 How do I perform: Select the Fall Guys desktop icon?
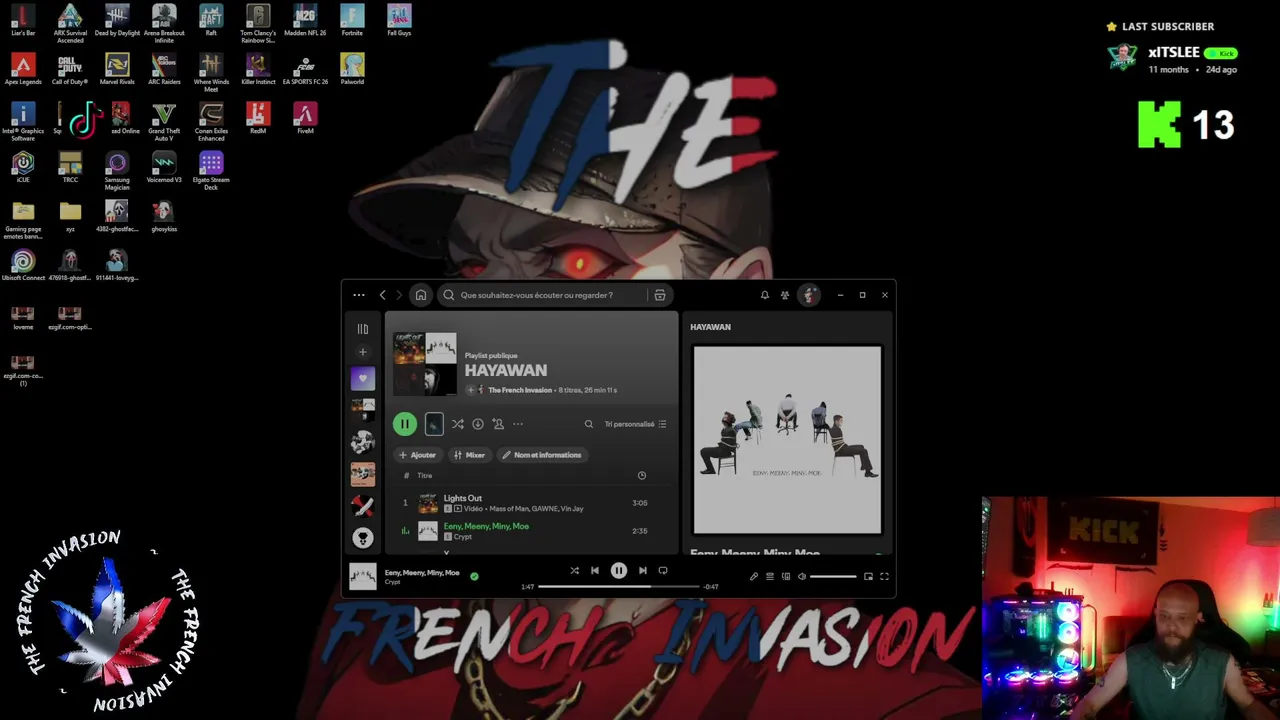[x=399, y=21]
